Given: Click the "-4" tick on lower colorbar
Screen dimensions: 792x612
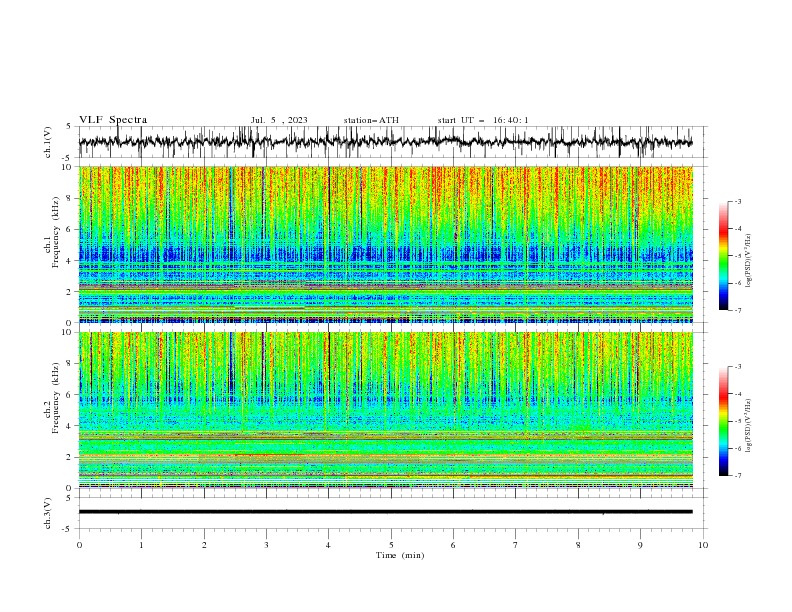Looking at the screenshot, I should (737, 394).
